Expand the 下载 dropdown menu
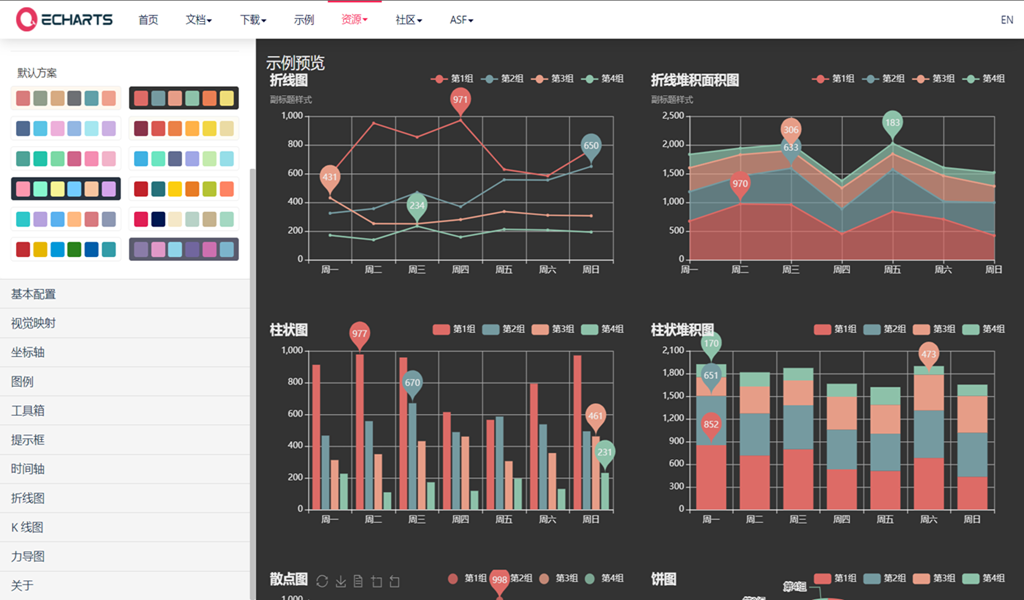Screen dimensions: 1024x600 click(x=253, y=20)
